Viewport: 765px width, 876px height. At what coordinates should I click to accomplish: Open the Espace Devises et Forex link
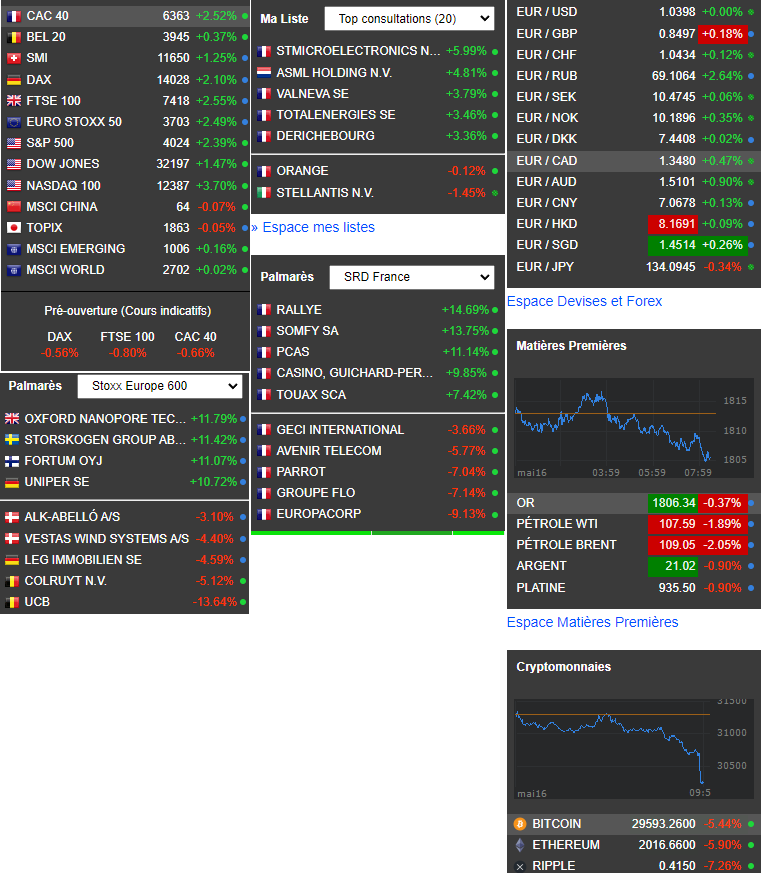tap(584, 301)
